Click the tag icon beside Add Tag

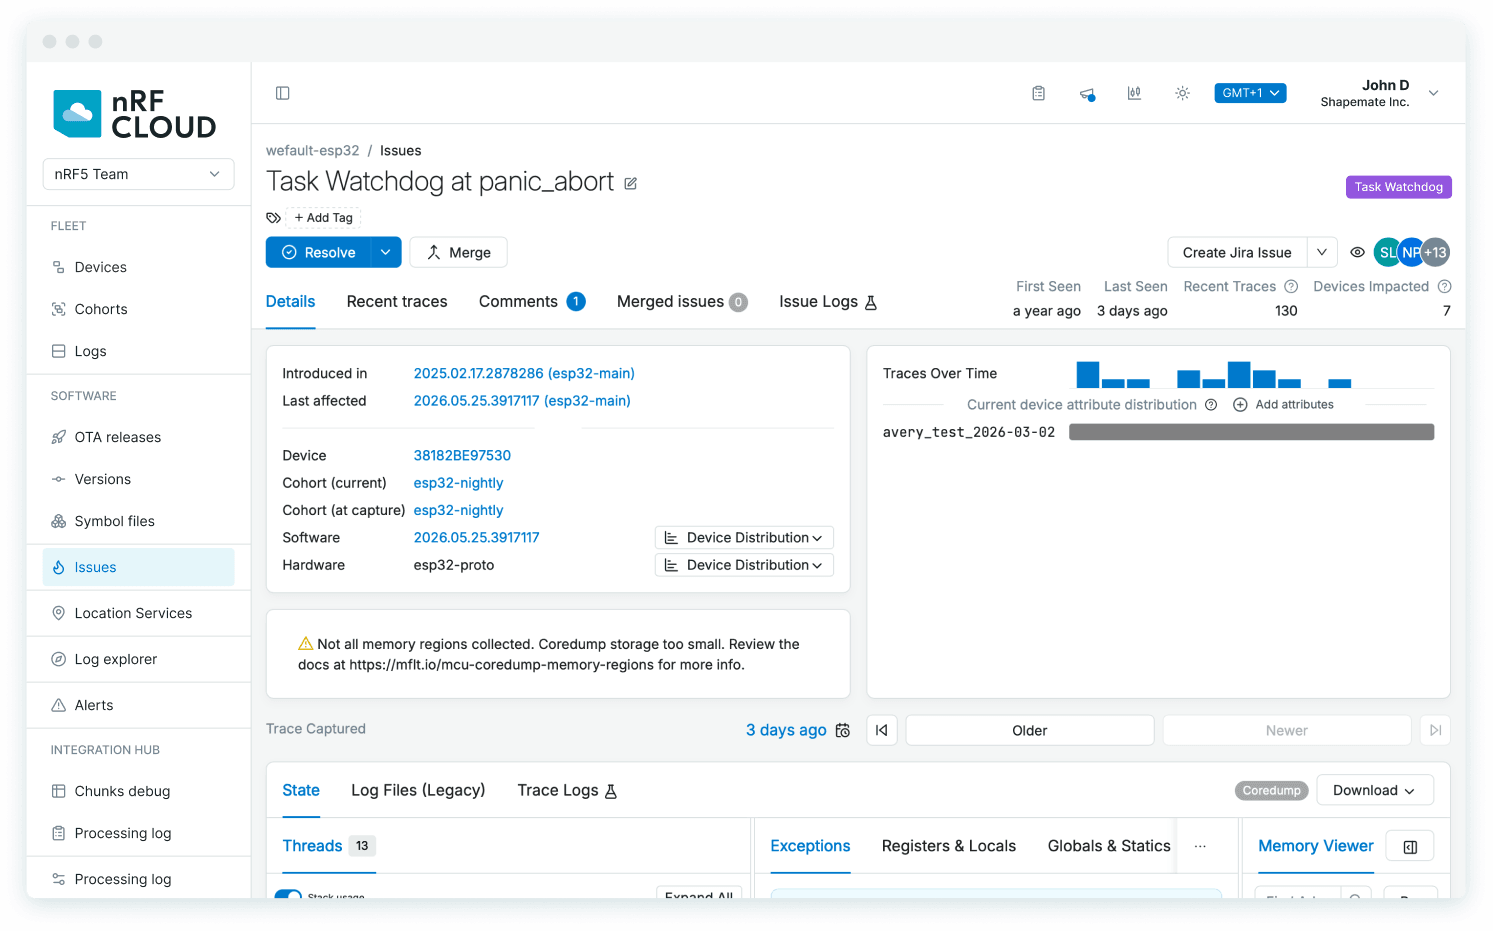[273, 217]
